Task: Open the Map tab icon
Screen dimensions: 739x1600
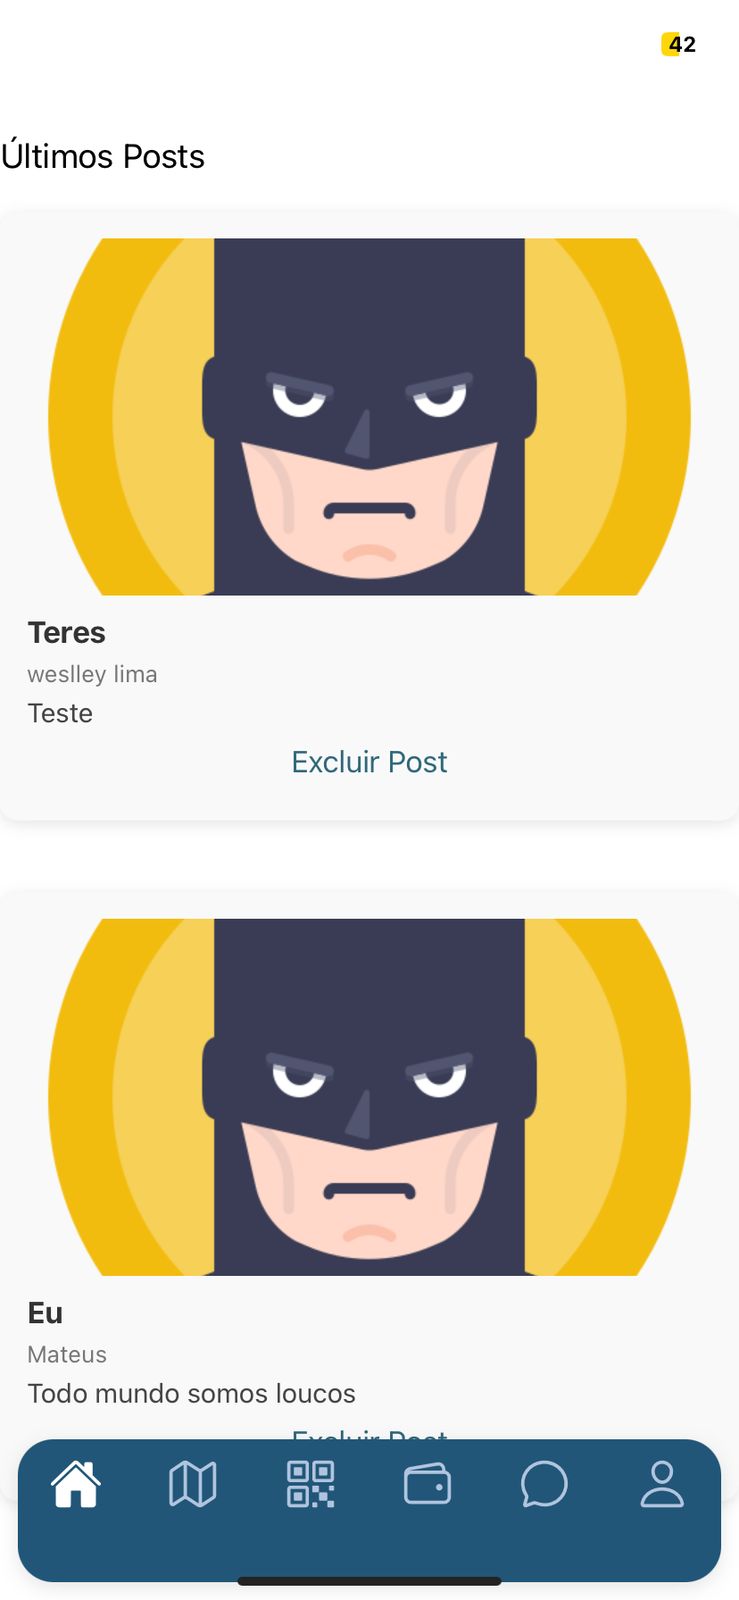Action: pyautogui.click(x=193, y=1484)
